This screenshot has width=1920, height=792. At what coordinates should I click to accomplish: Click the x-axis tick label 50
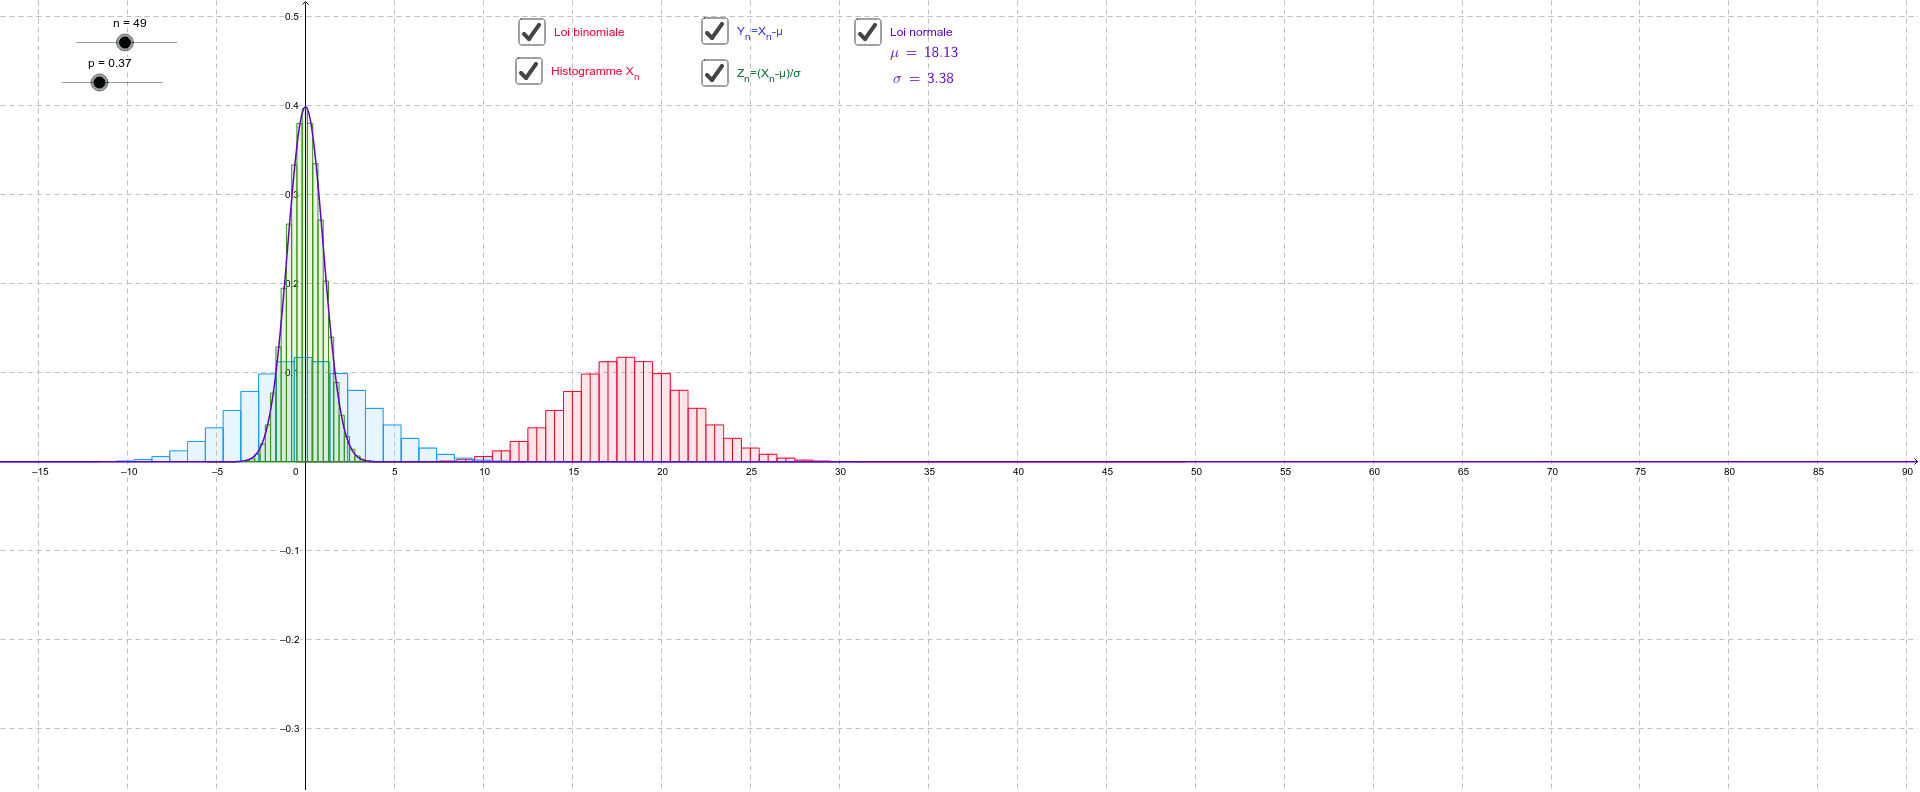1196,471
